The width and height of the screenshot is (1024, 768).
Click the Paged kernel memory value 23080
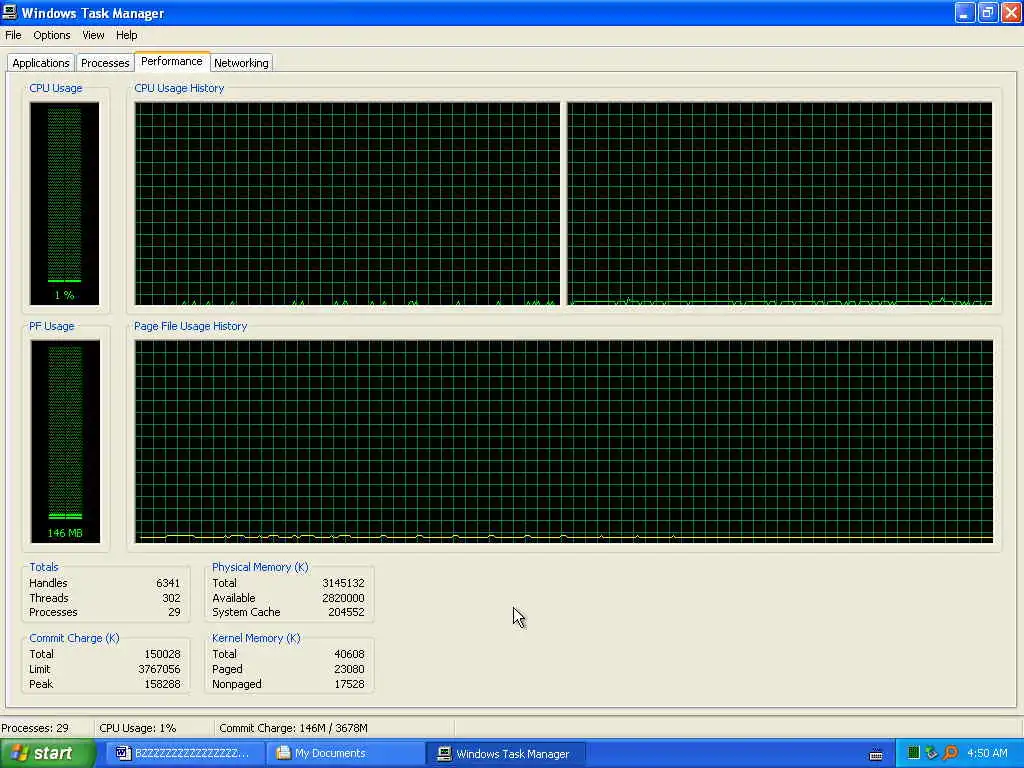pyautogui.click(x=349, y=669)
